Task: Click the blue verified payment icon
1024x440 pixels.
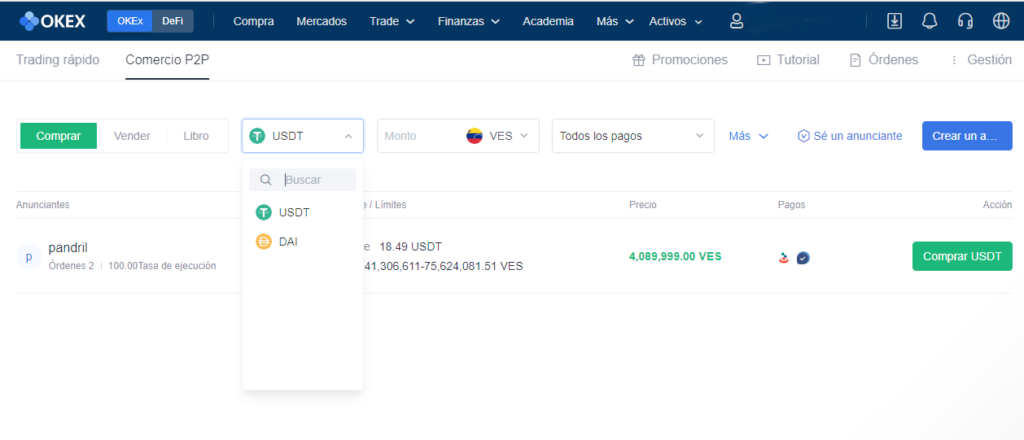Action: coord(803,258)
